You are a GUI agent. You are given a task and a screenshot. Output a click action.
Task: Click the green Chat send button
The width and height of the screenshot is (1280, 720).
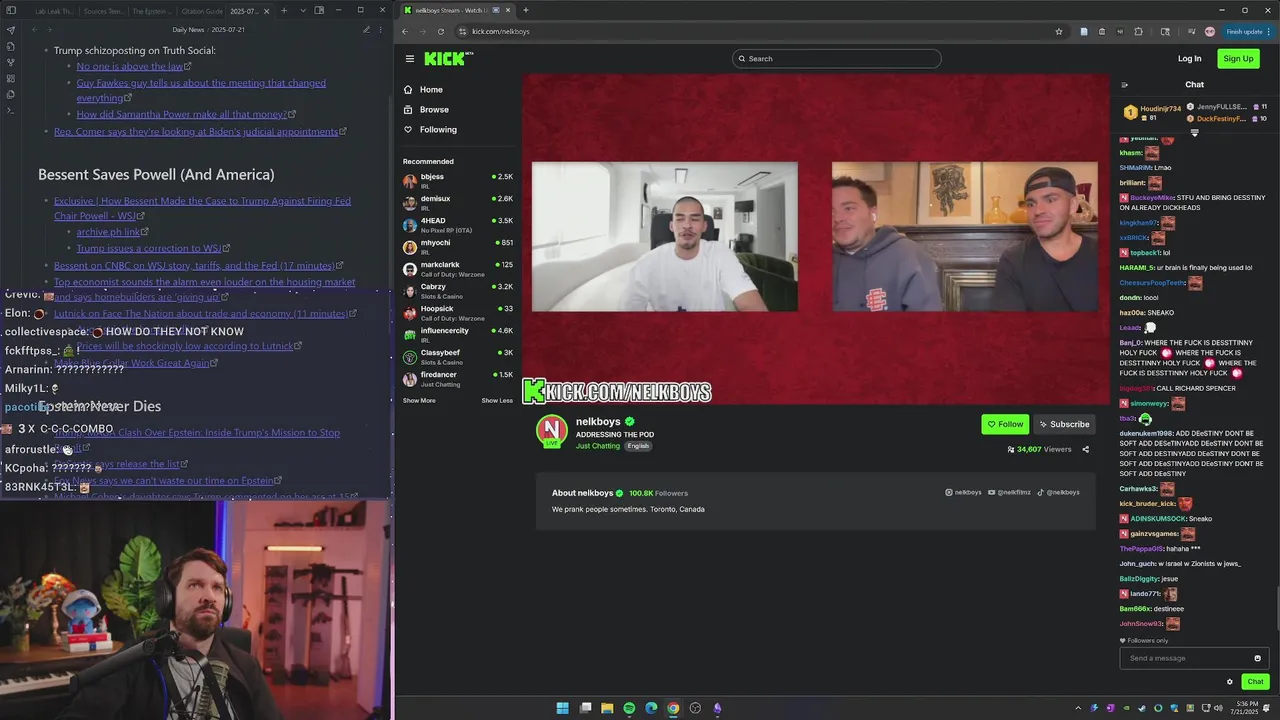coord(1255,682)
